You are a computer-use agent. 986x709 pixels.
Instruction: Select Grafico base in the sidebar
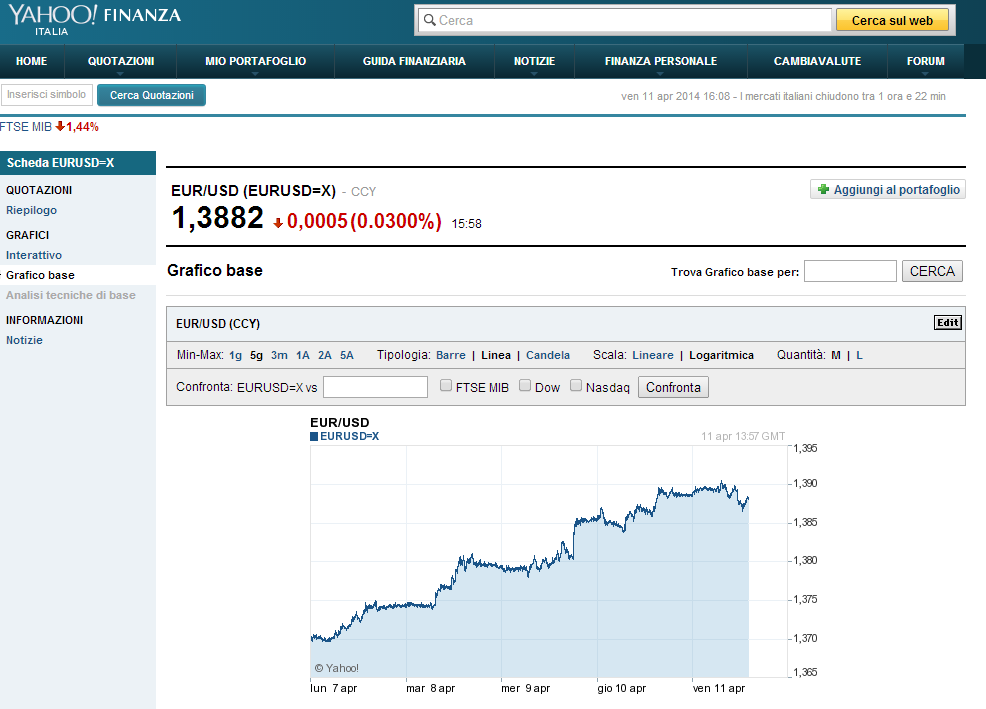click(x=40, y=275)
